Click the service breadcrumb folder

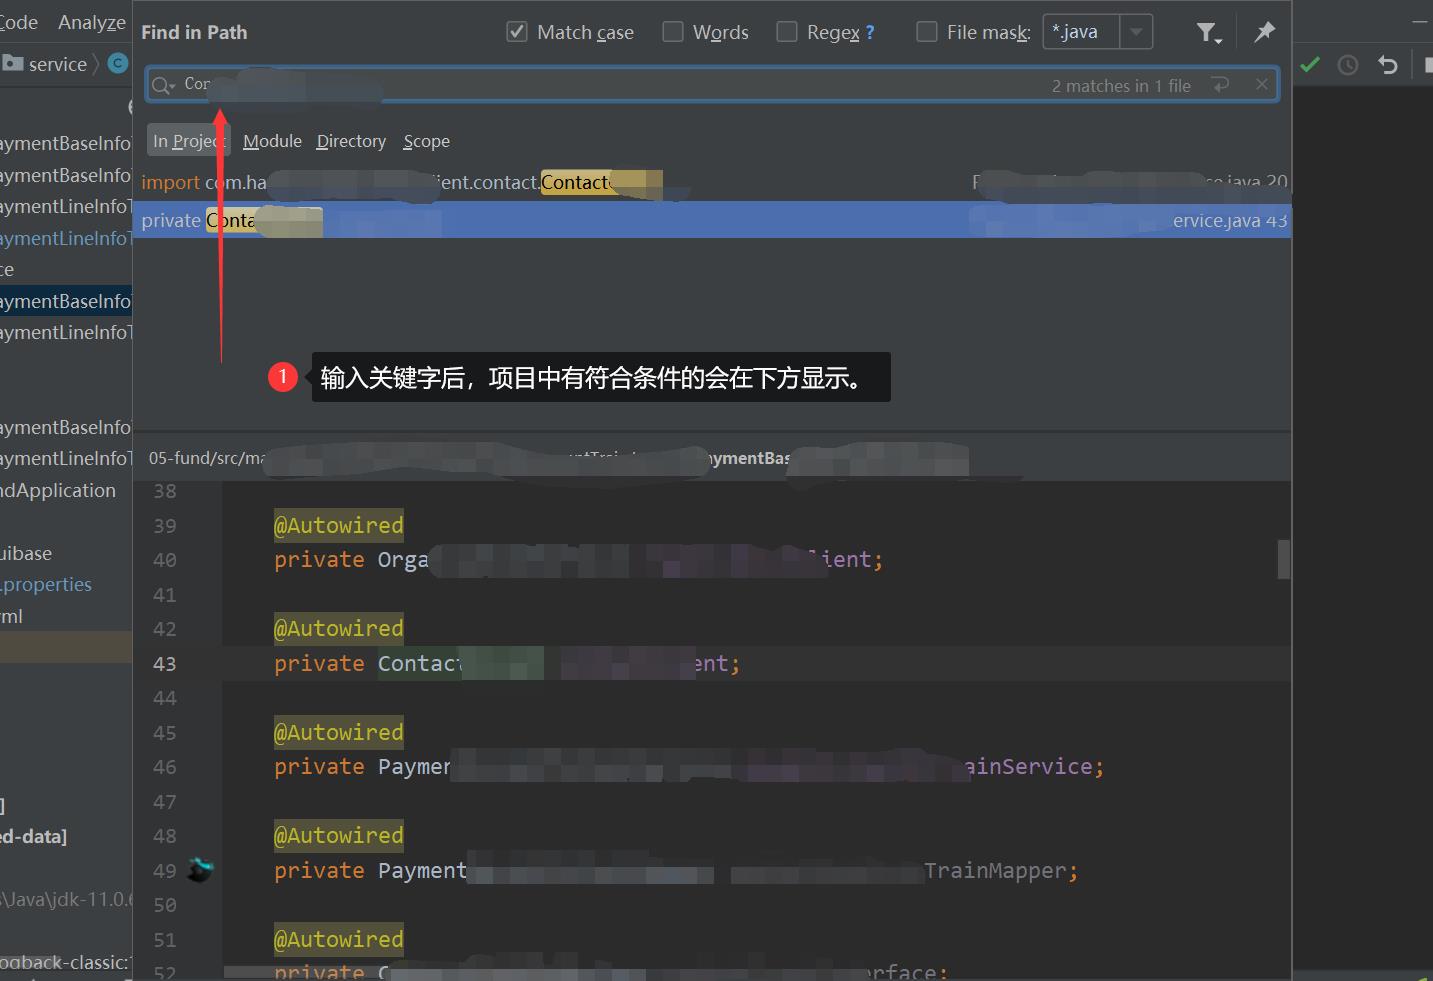[x=46, y=64]
